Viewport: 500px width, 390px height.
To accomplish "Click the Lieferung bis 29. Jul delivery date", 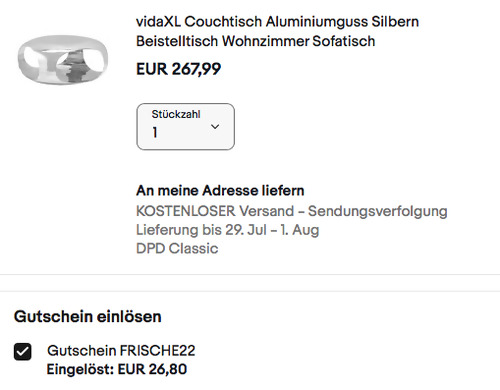I will click(x=201, y=230).
